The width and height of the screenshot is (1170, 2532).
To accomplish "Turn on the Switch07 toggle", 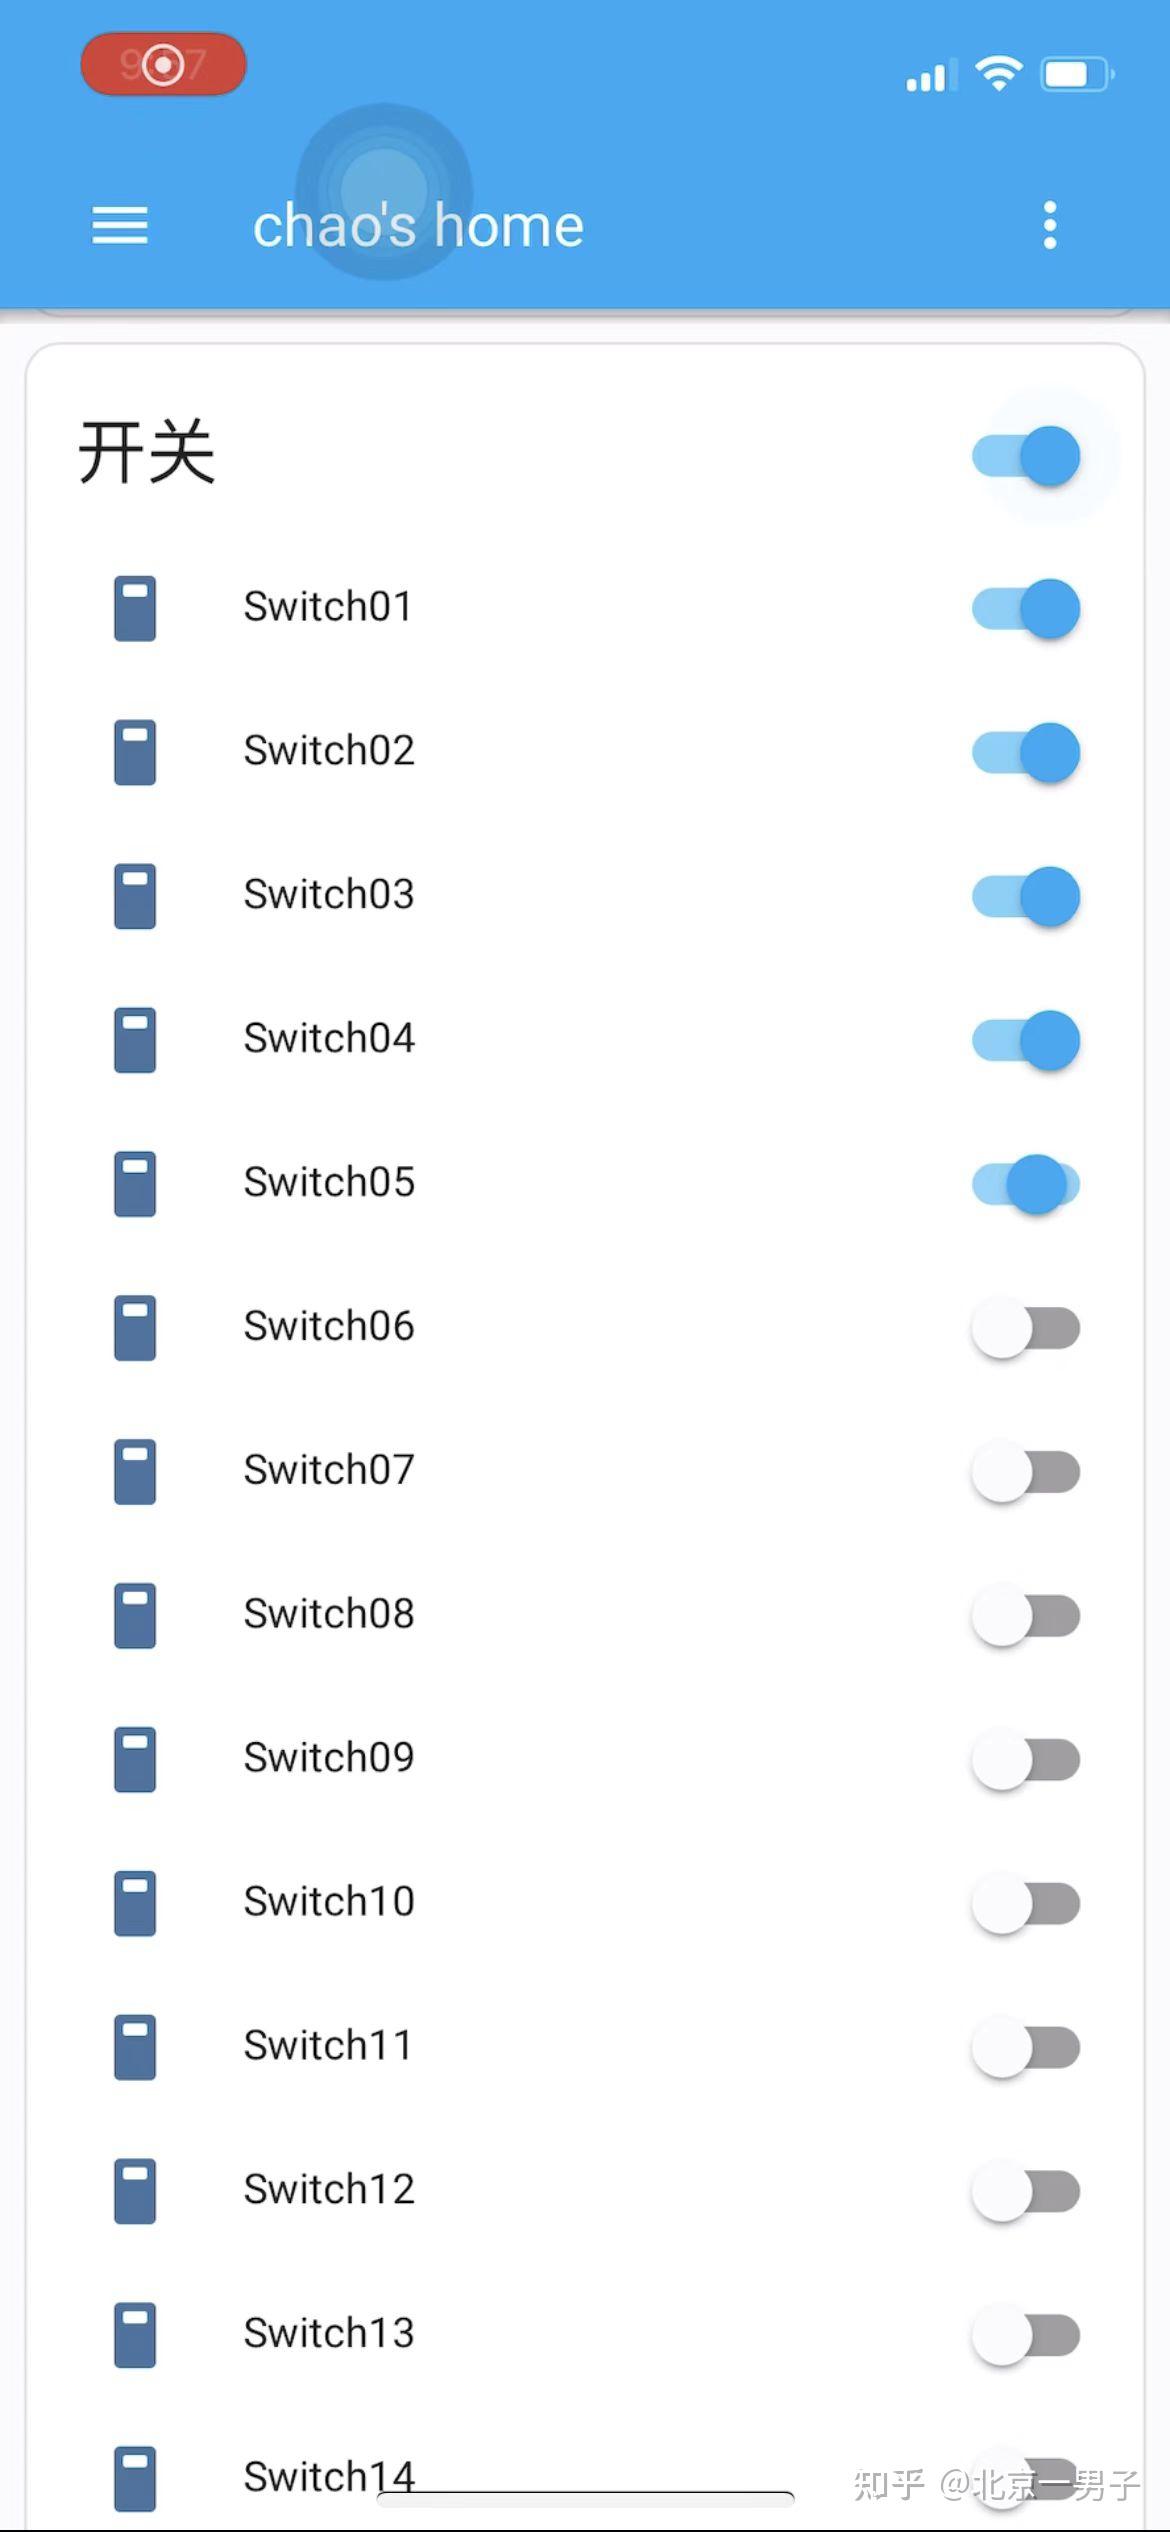I will pyautogui.click(x=1026, y=1472).
